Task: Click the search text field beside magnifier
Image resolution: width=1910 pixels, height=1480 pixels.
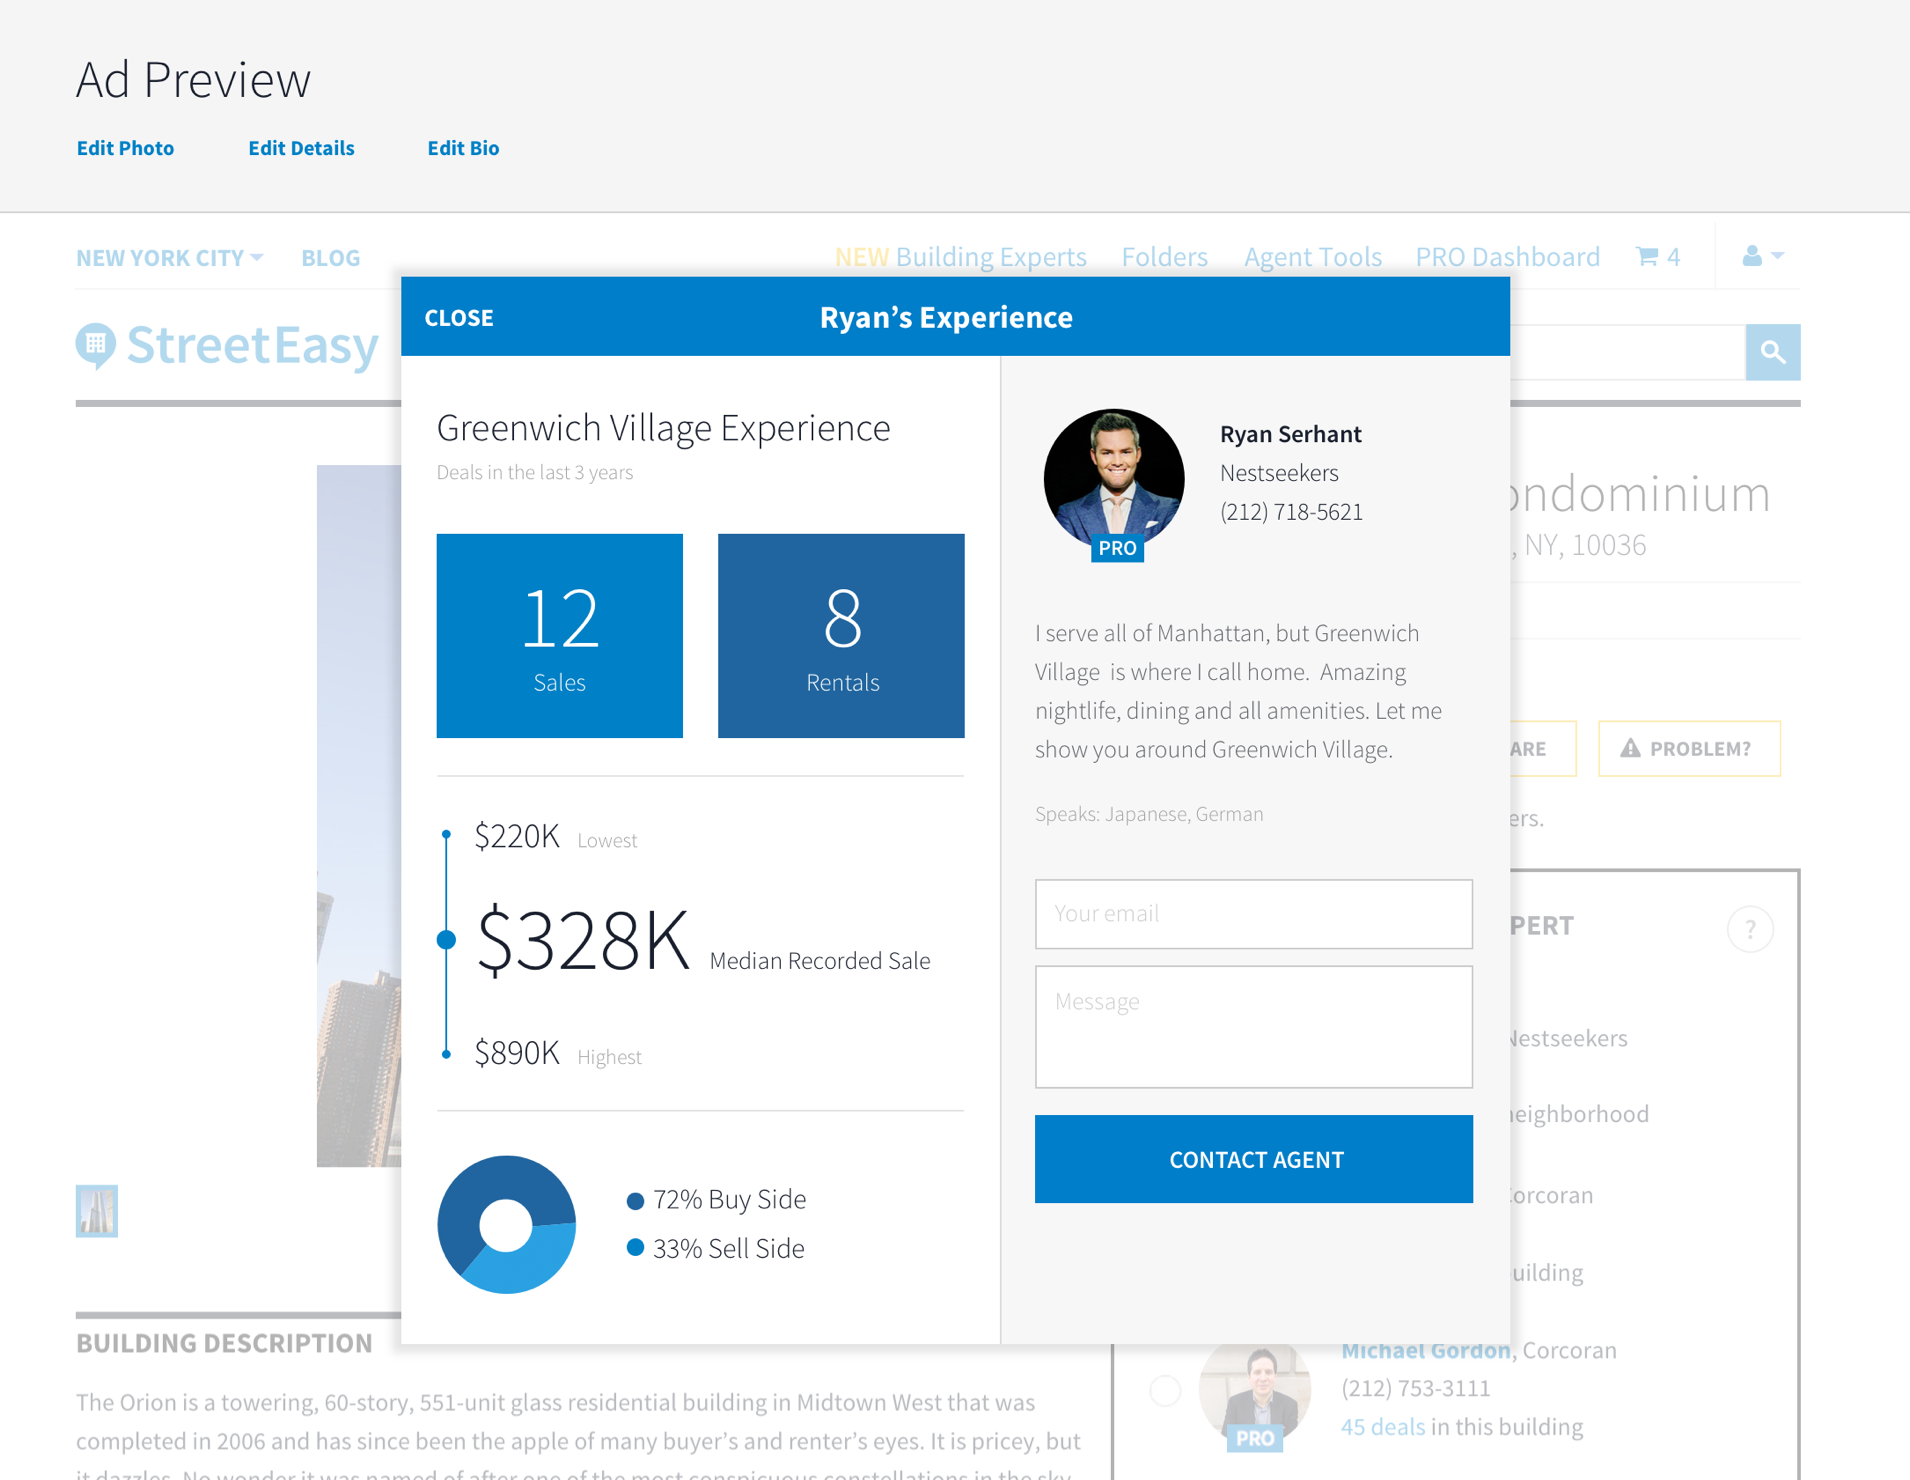Action: (x=1628, y=352)
